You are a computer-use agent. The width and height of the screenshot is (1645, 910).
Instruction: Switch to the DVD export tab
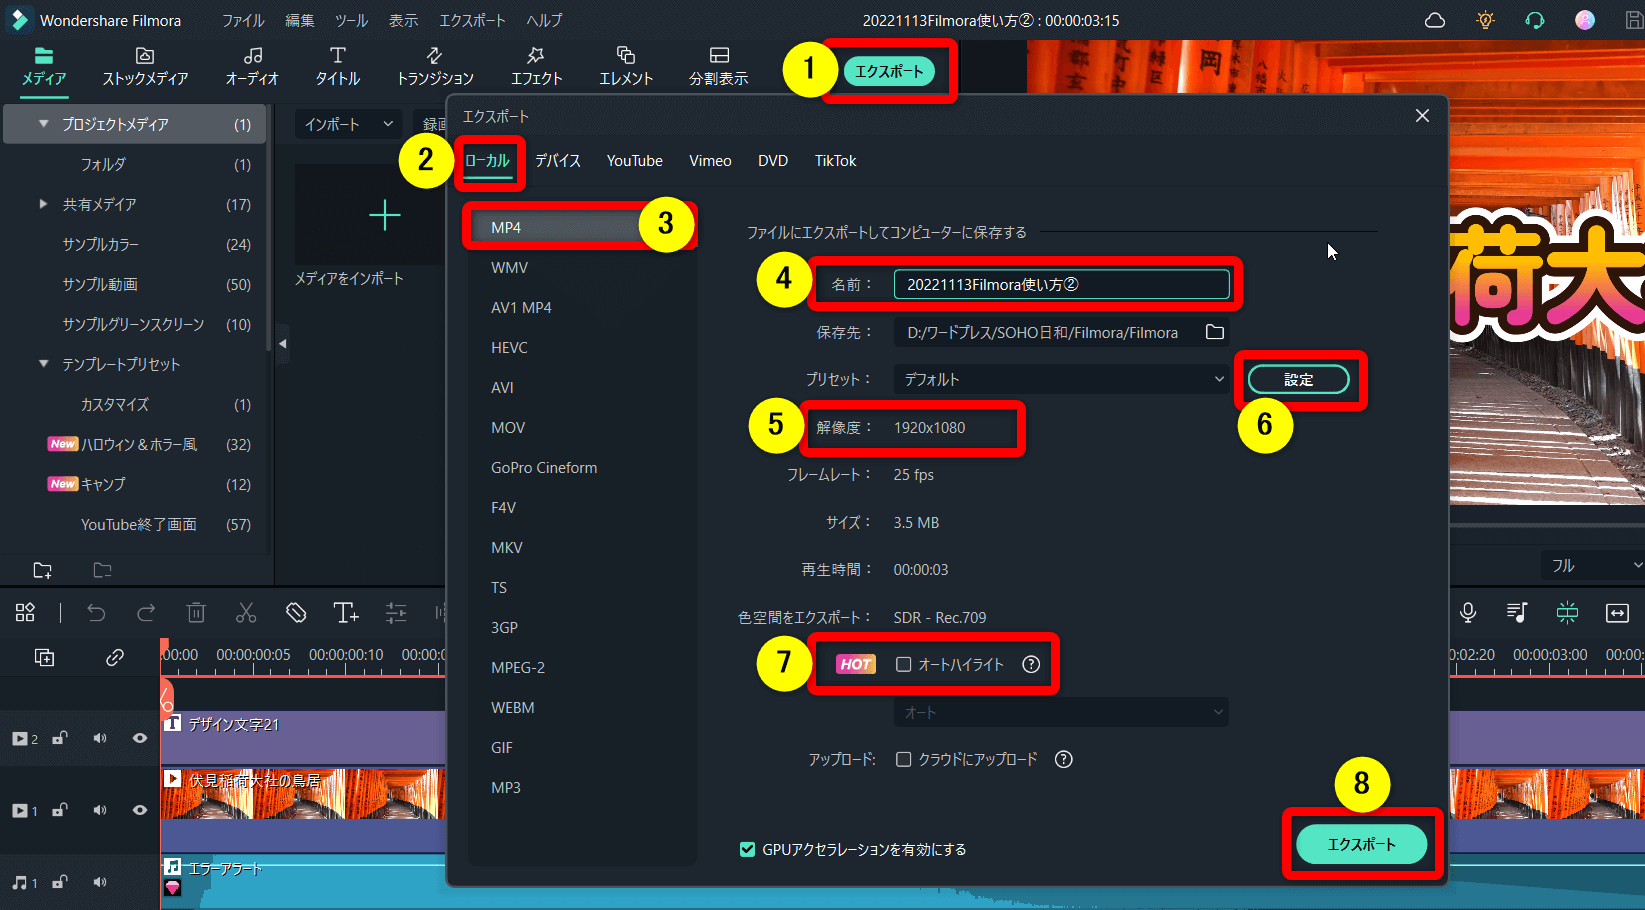(773, 160)
